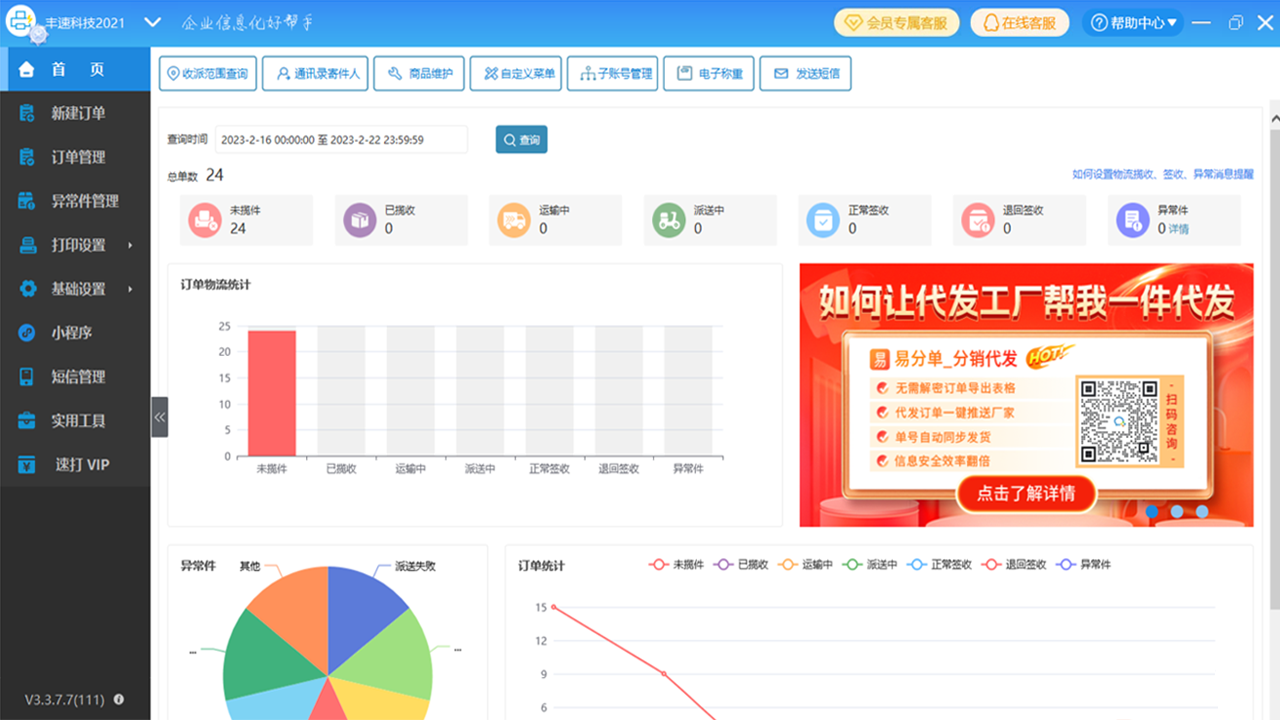
Task: Click the 查询 search button
Action: coord(521,140)
